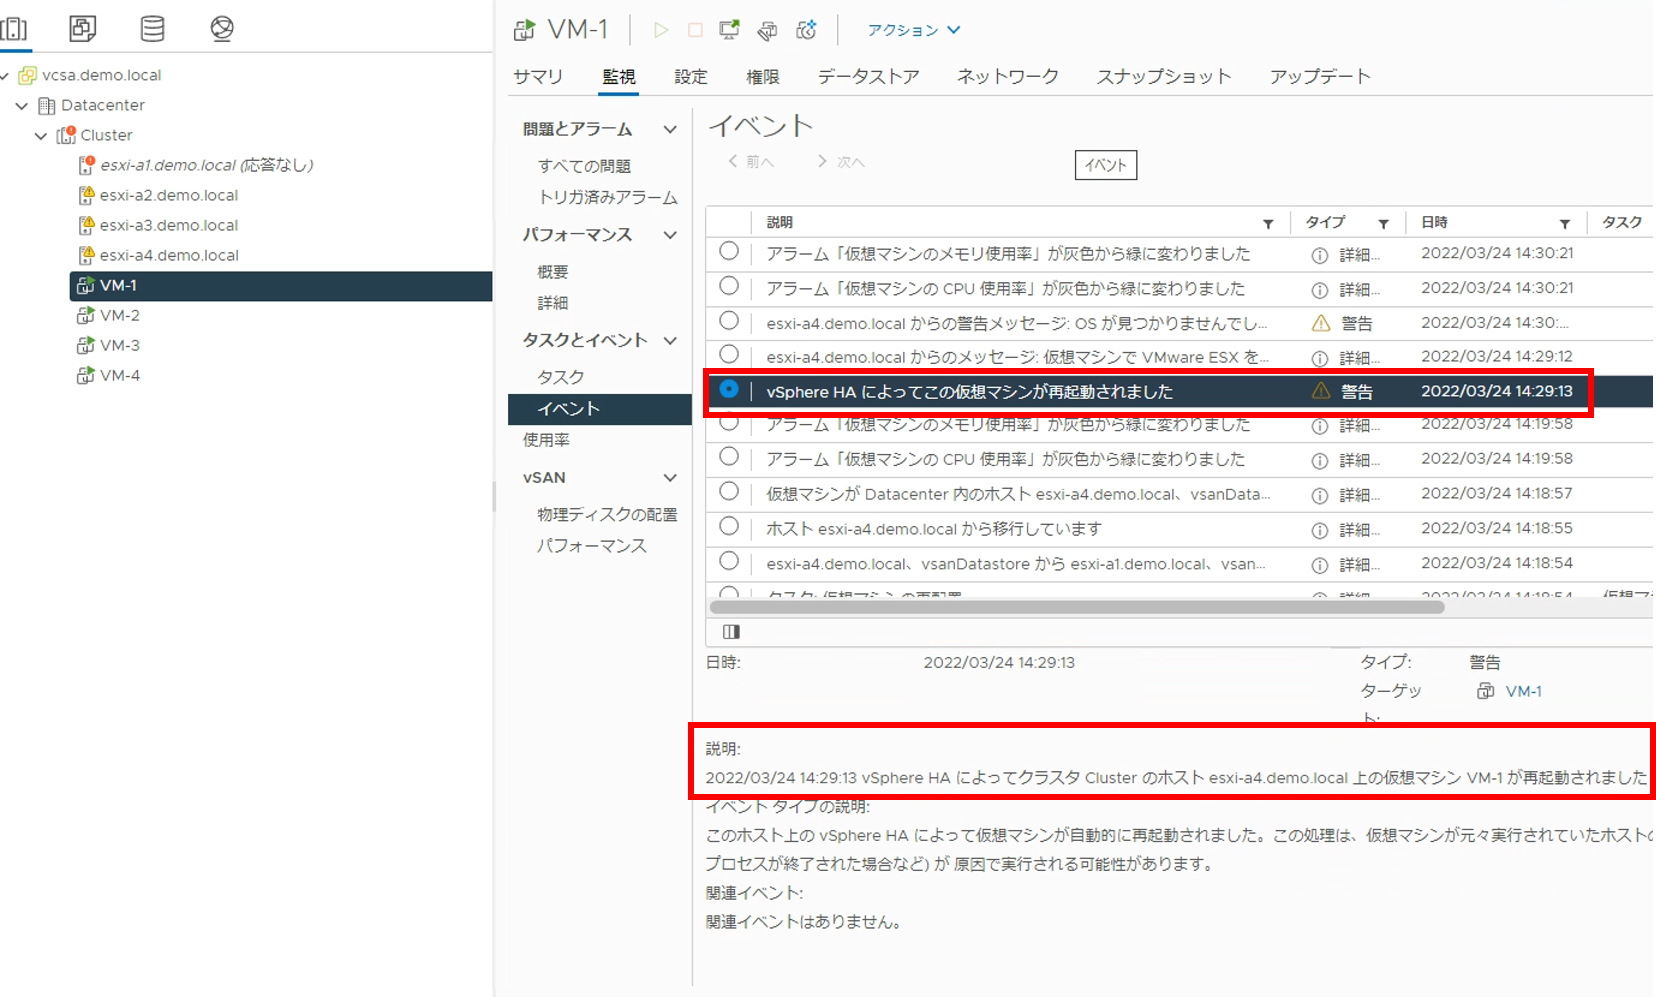The image size is (1656, 997).
Task: Click the filter icon in the 日時 column header
Action: [x=1565, y=223]
